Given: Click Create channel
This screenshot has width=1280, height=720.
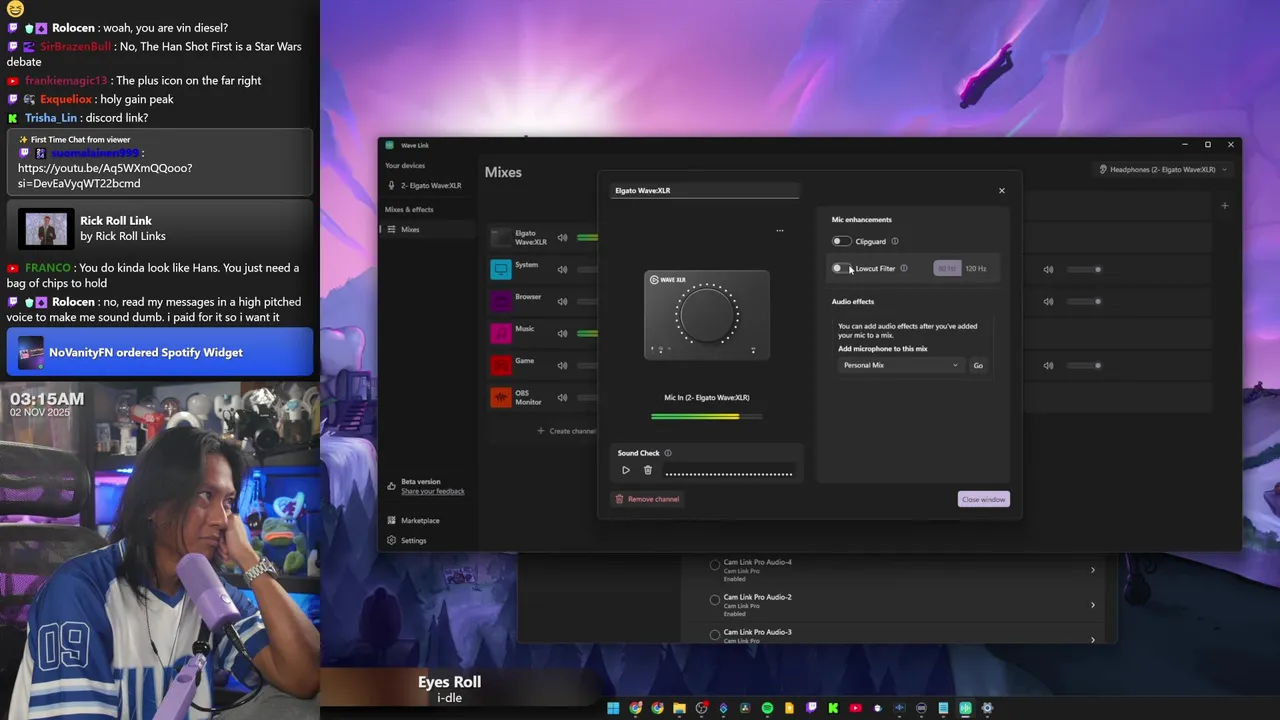Looking at the screenshot, I should [566, 431].
